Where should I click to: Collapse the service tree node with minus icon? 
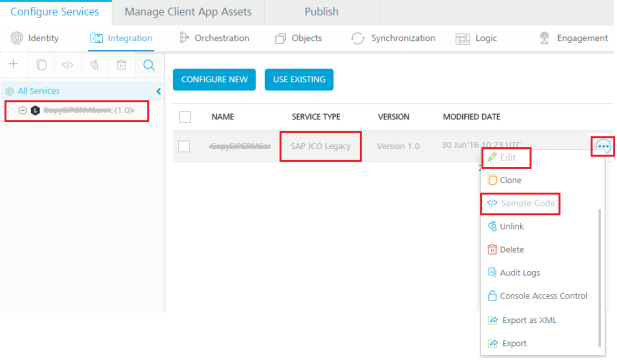[x=22, y=110]
